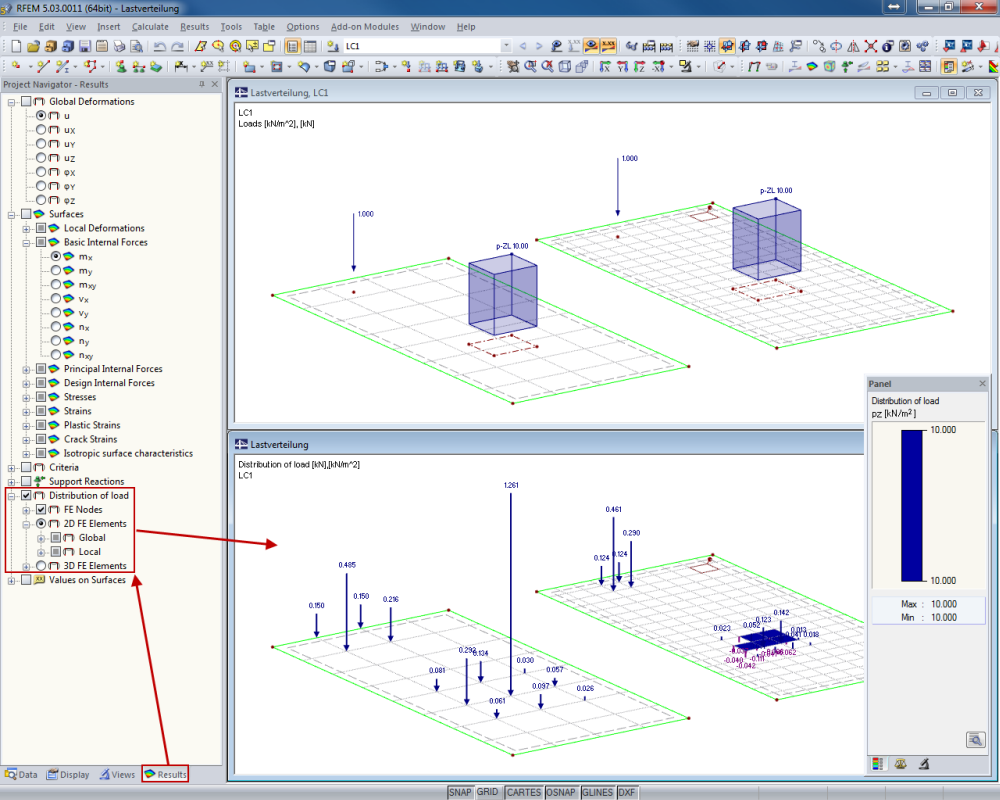Click the Save file toolbar icon
This screenshot has width=1000, height=800.
click(85, 46)
